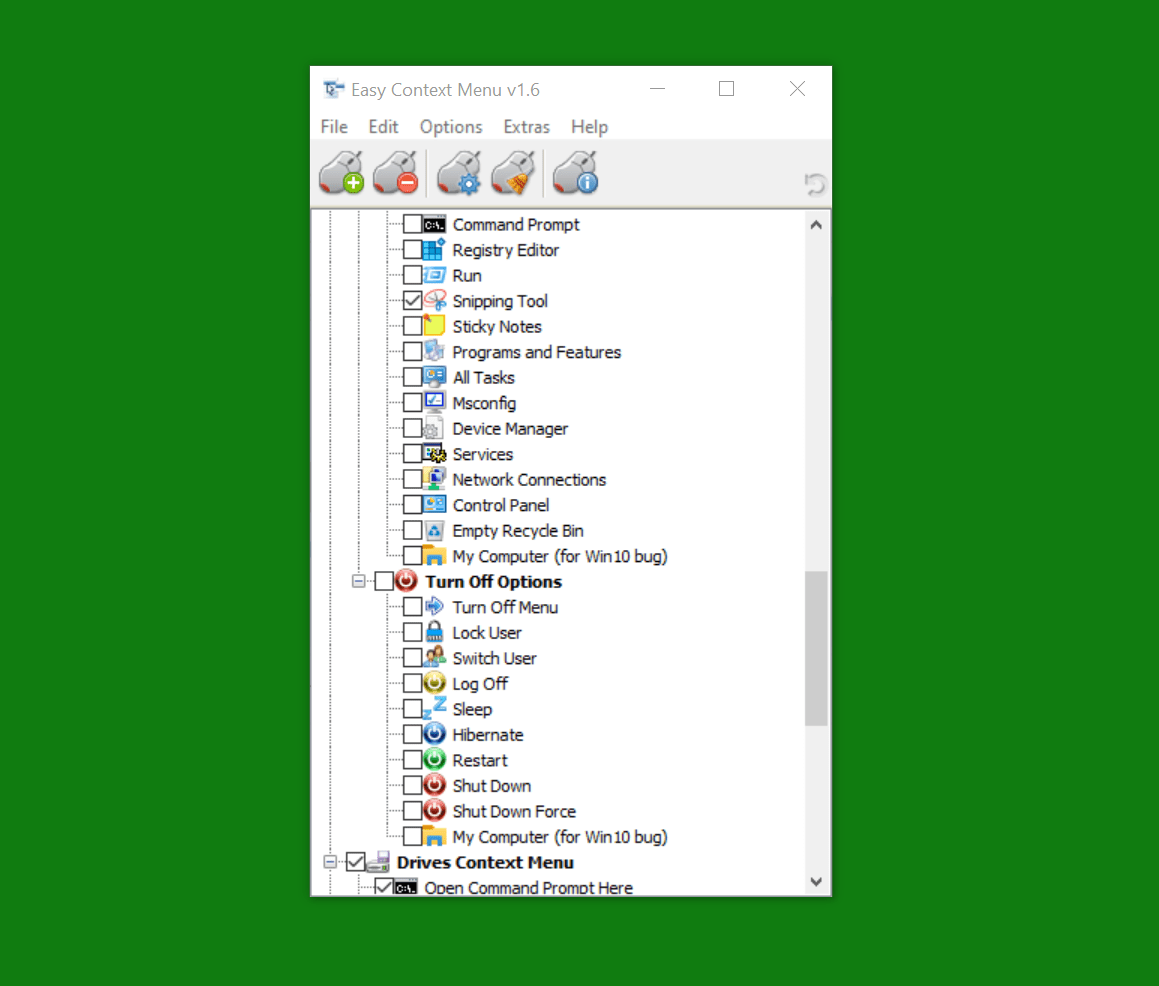The height and width of the screenshot is (986, 1159).
Task: Click the Lock User padlock icon
Action: (435, 633)
